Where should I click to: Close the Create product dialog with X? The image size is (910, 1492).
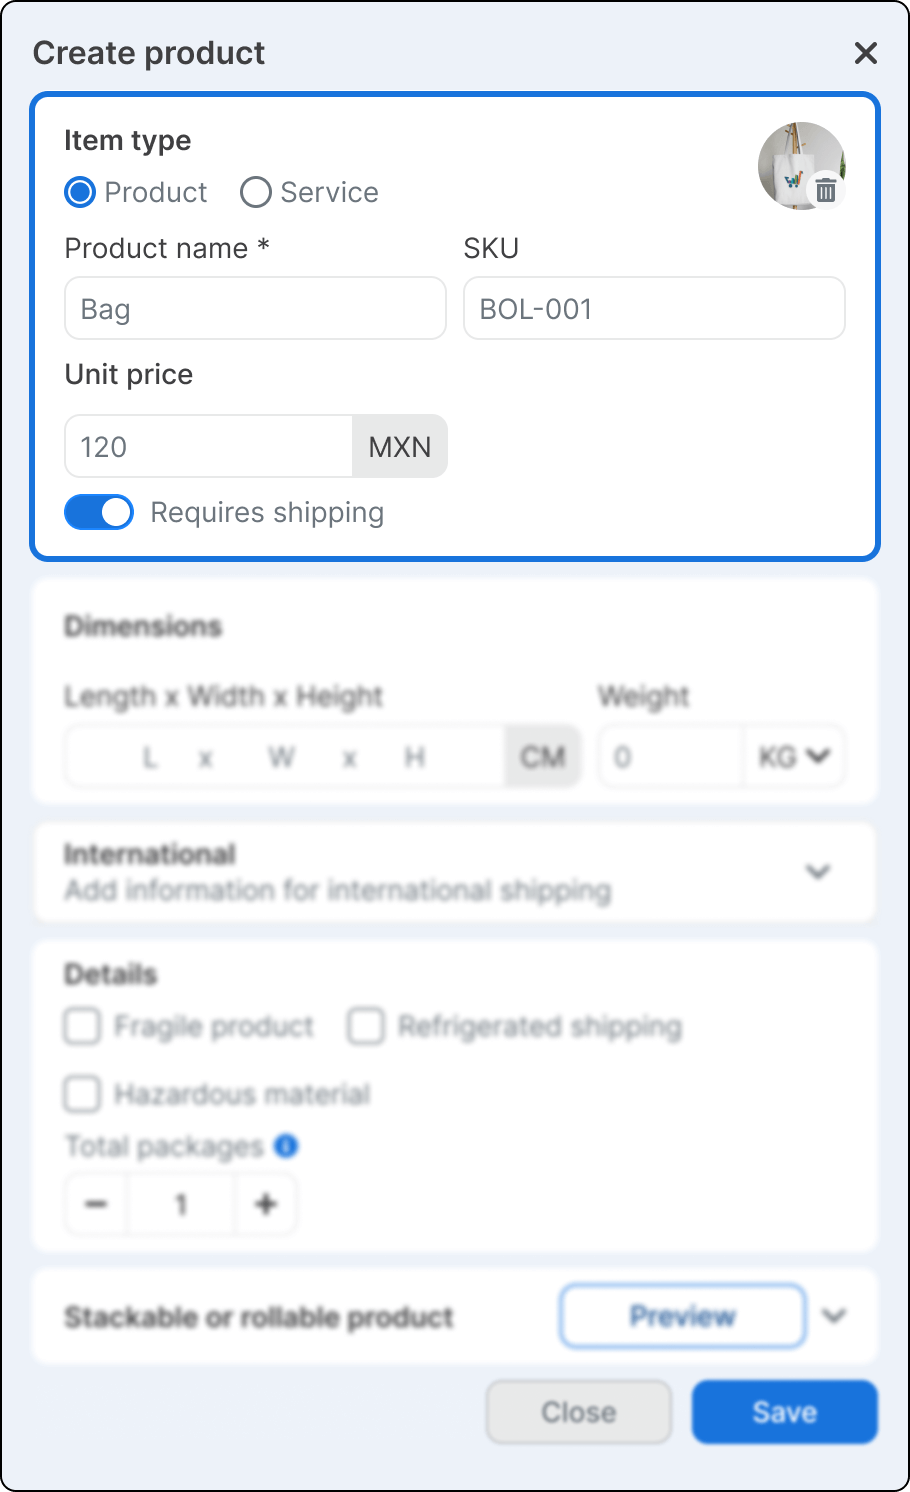pyautogui.click(x=866, y=53)
